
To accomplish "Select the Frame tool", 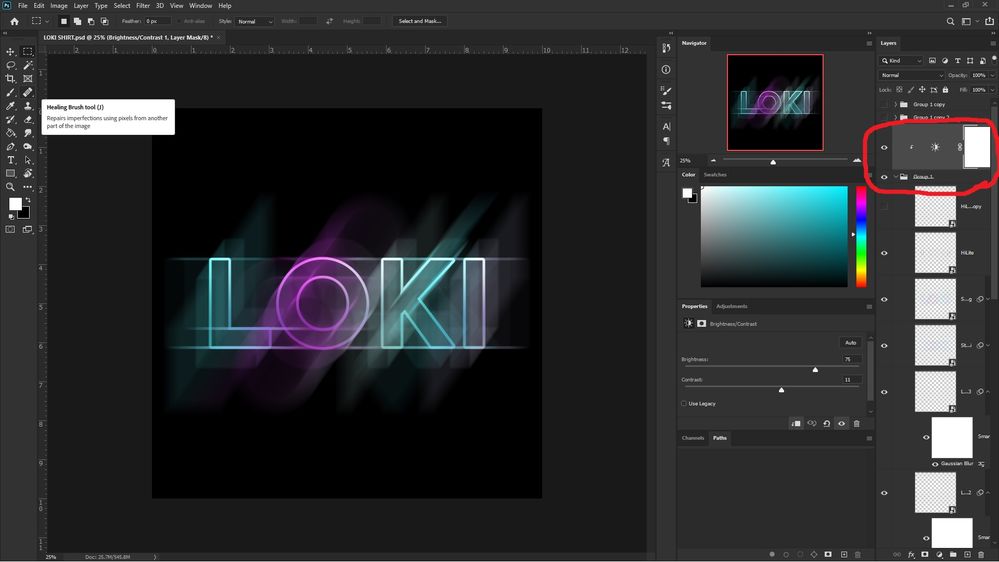I will (x=27, y=78).
